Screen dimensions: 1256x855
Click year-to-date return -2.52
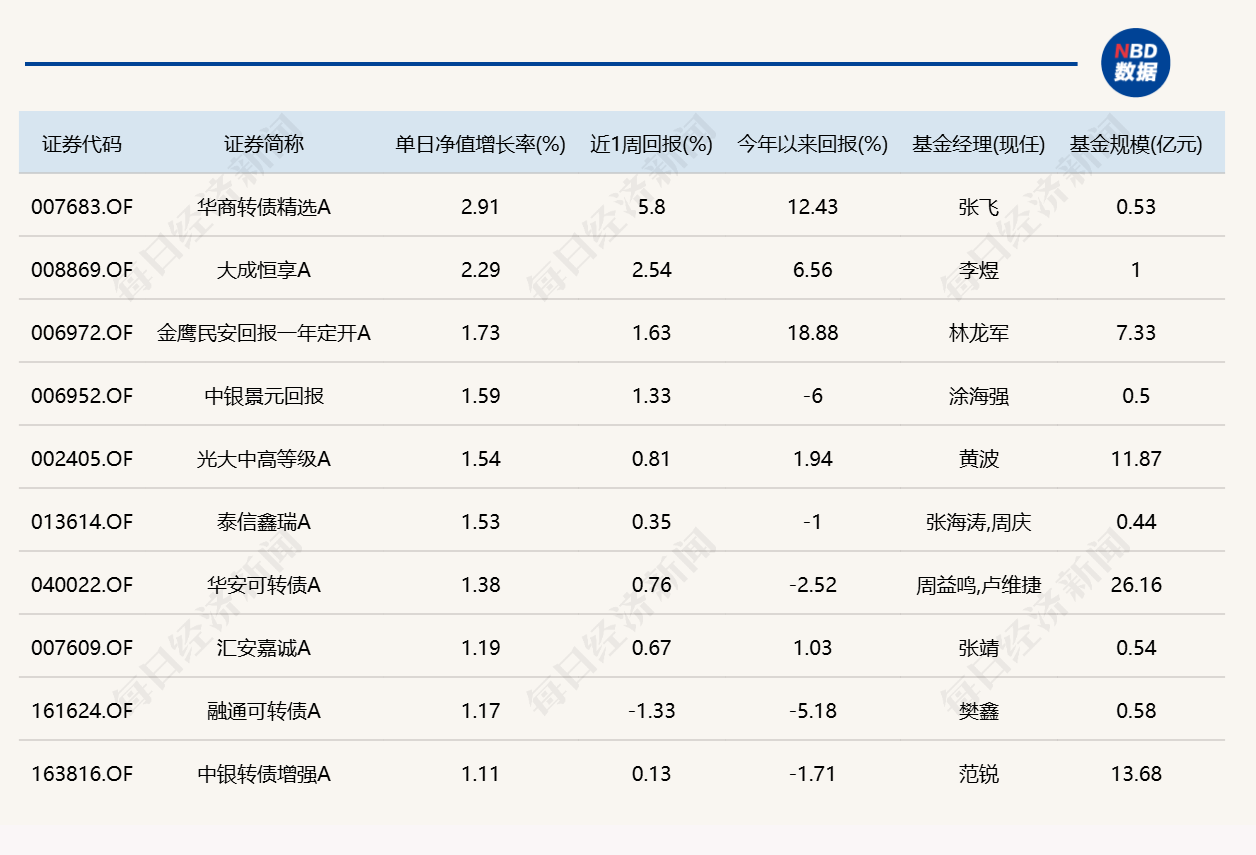[813, 585]
